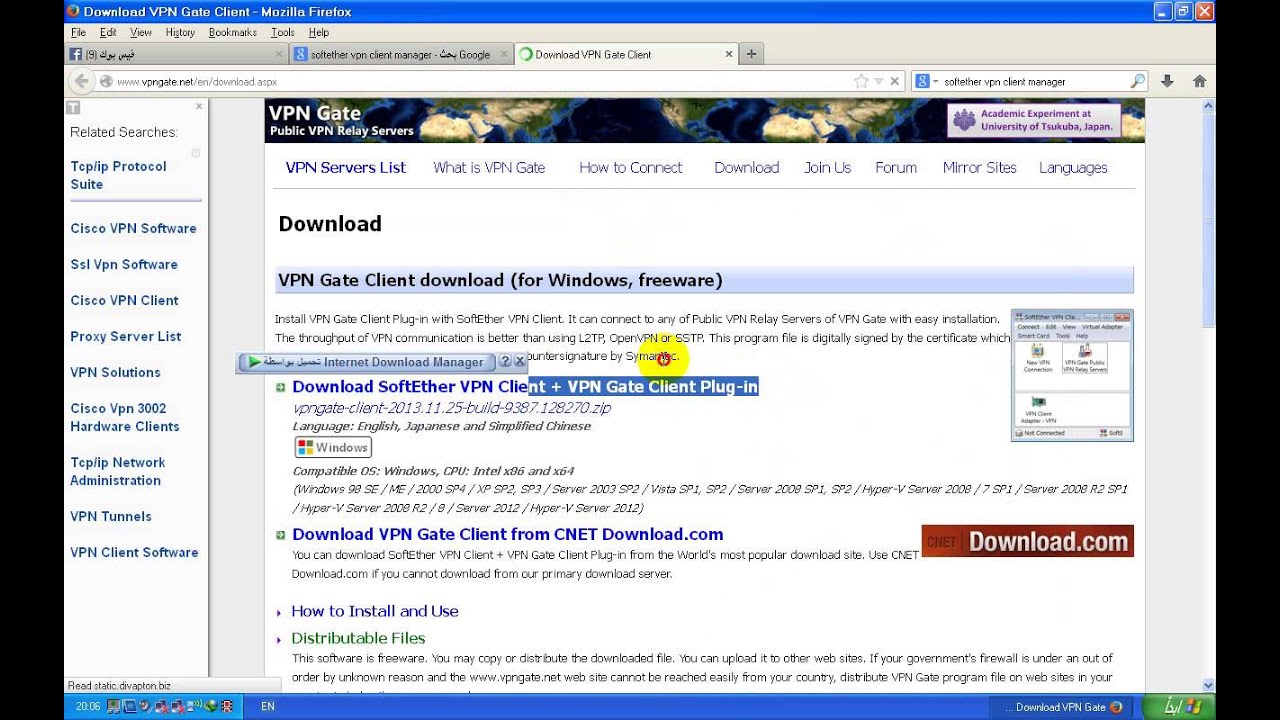
Task: Close the Facebook tab
Action: click(279, 54)
